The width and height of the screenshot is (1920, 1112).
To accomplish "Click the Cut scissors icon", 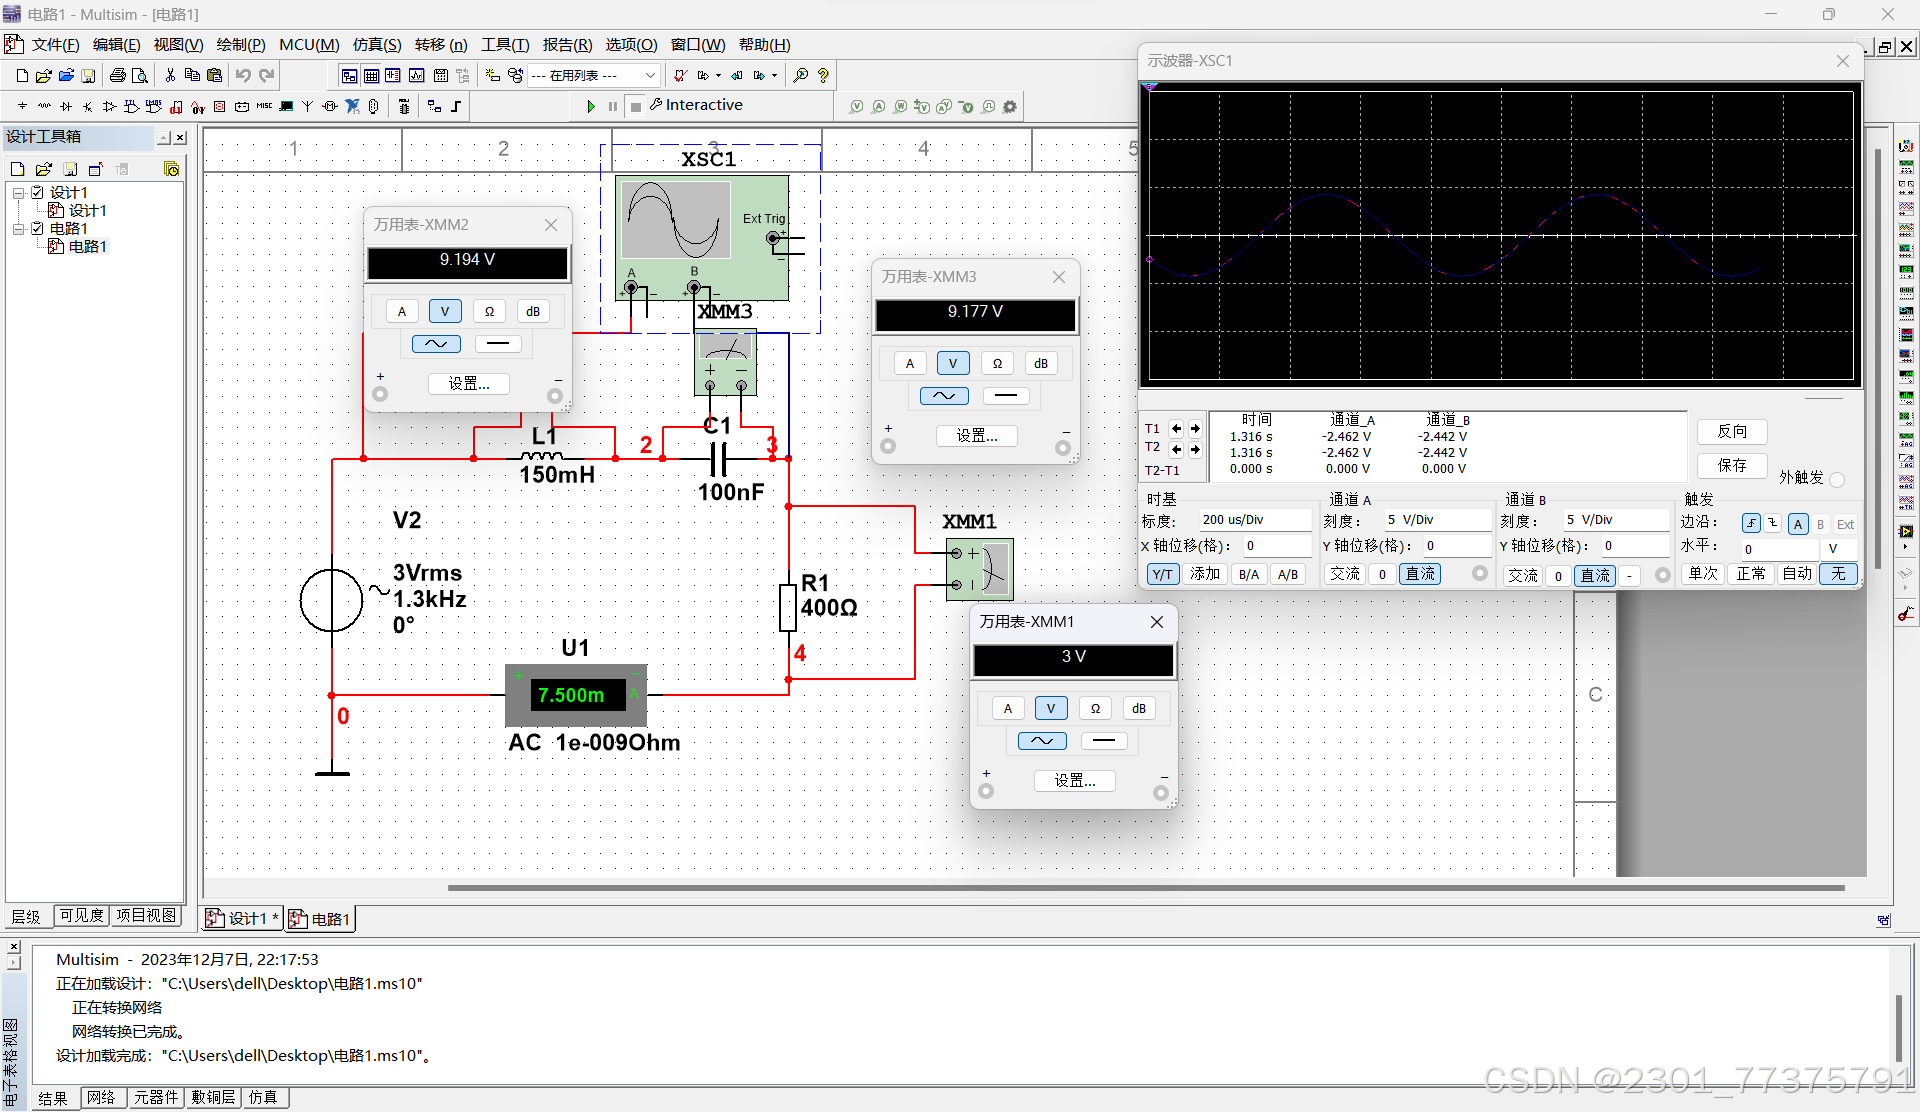I will point(170,75).
